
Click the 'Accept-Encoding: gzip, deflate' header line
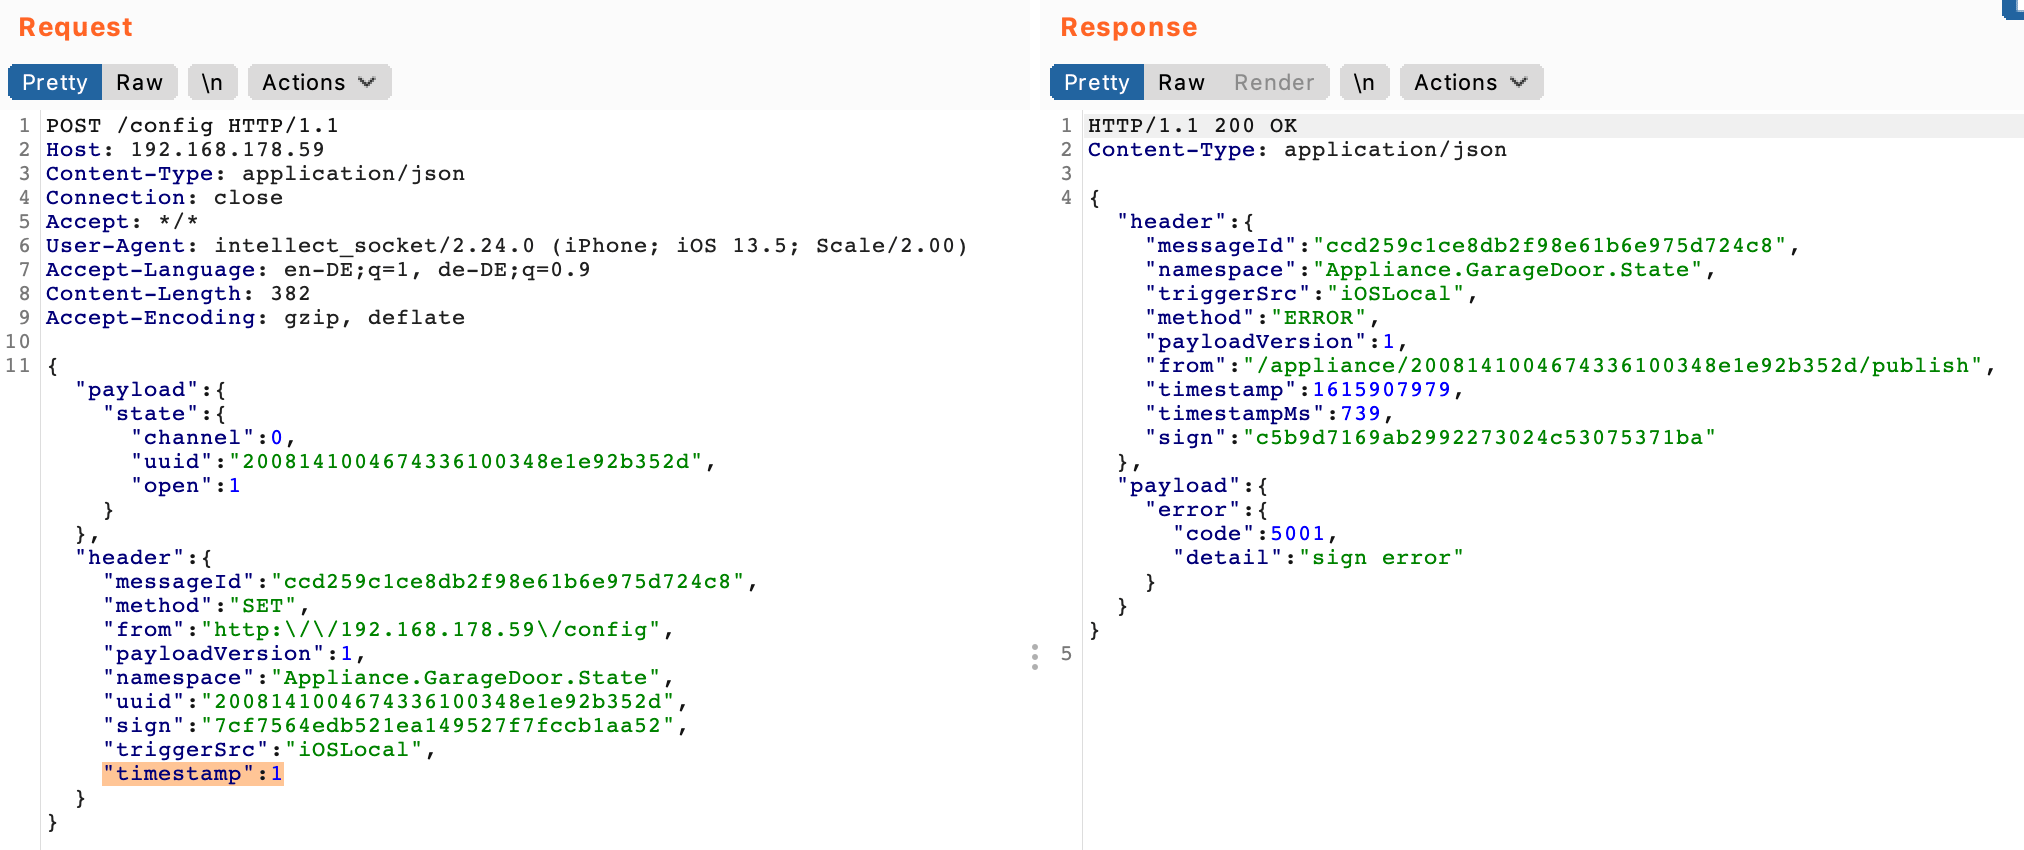pyautogui.click(x=255, y=318)
